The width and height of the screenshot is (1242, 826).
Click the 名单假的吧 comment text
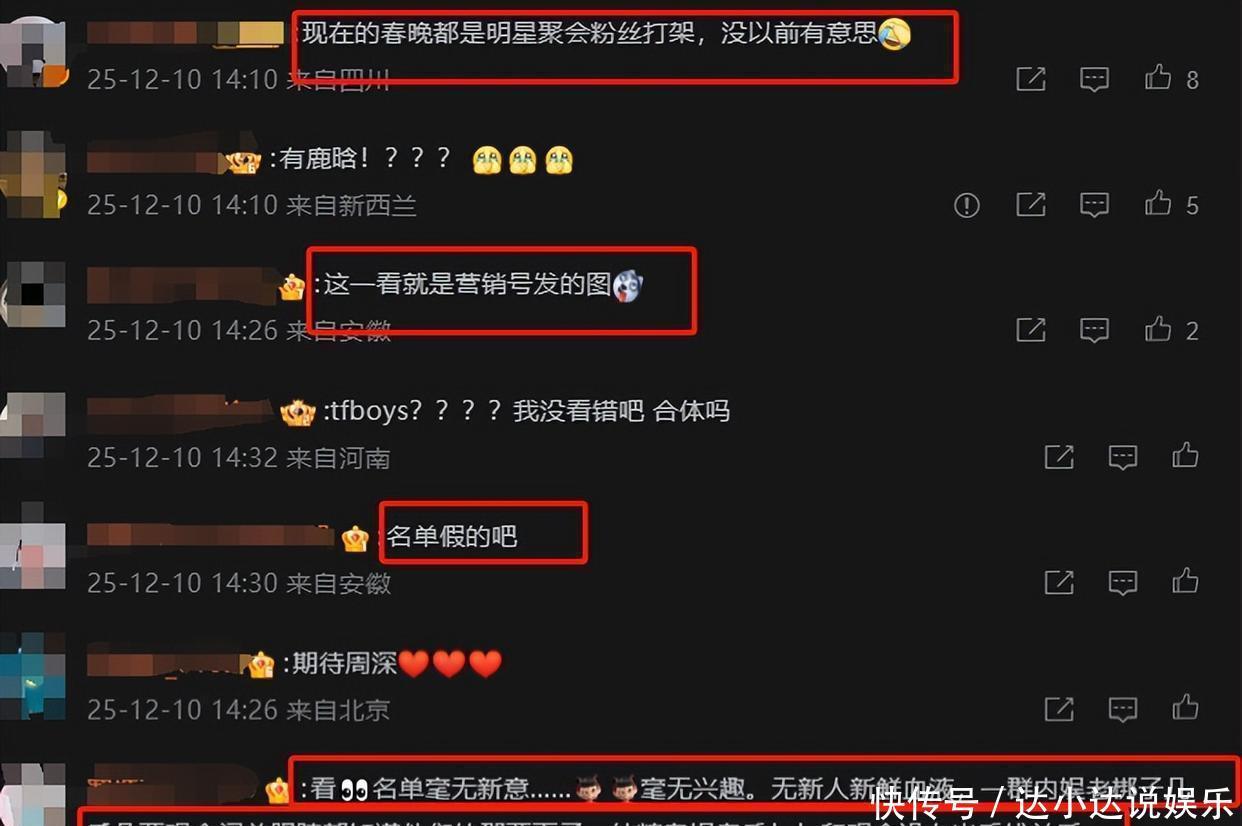(452, 537)
